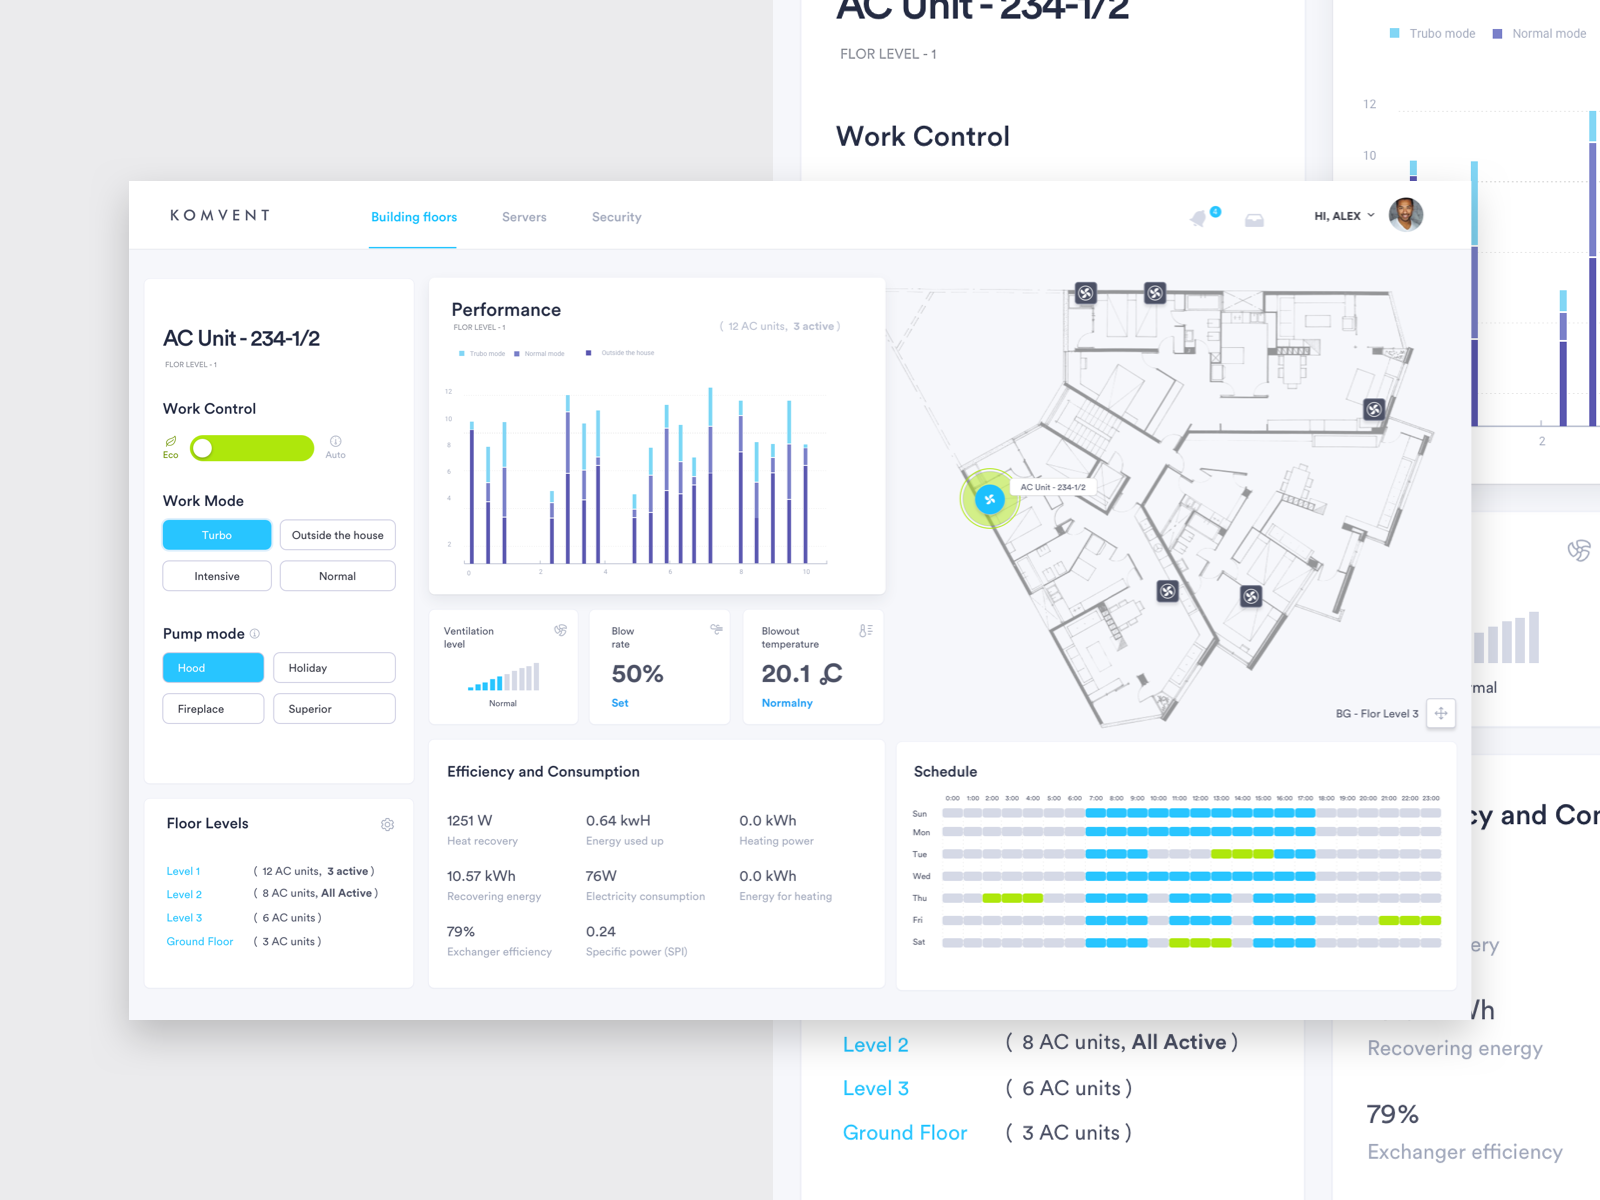Select Hood pump mode
The width and height of the screenshot is (1600, 1200).
[213, 667]
